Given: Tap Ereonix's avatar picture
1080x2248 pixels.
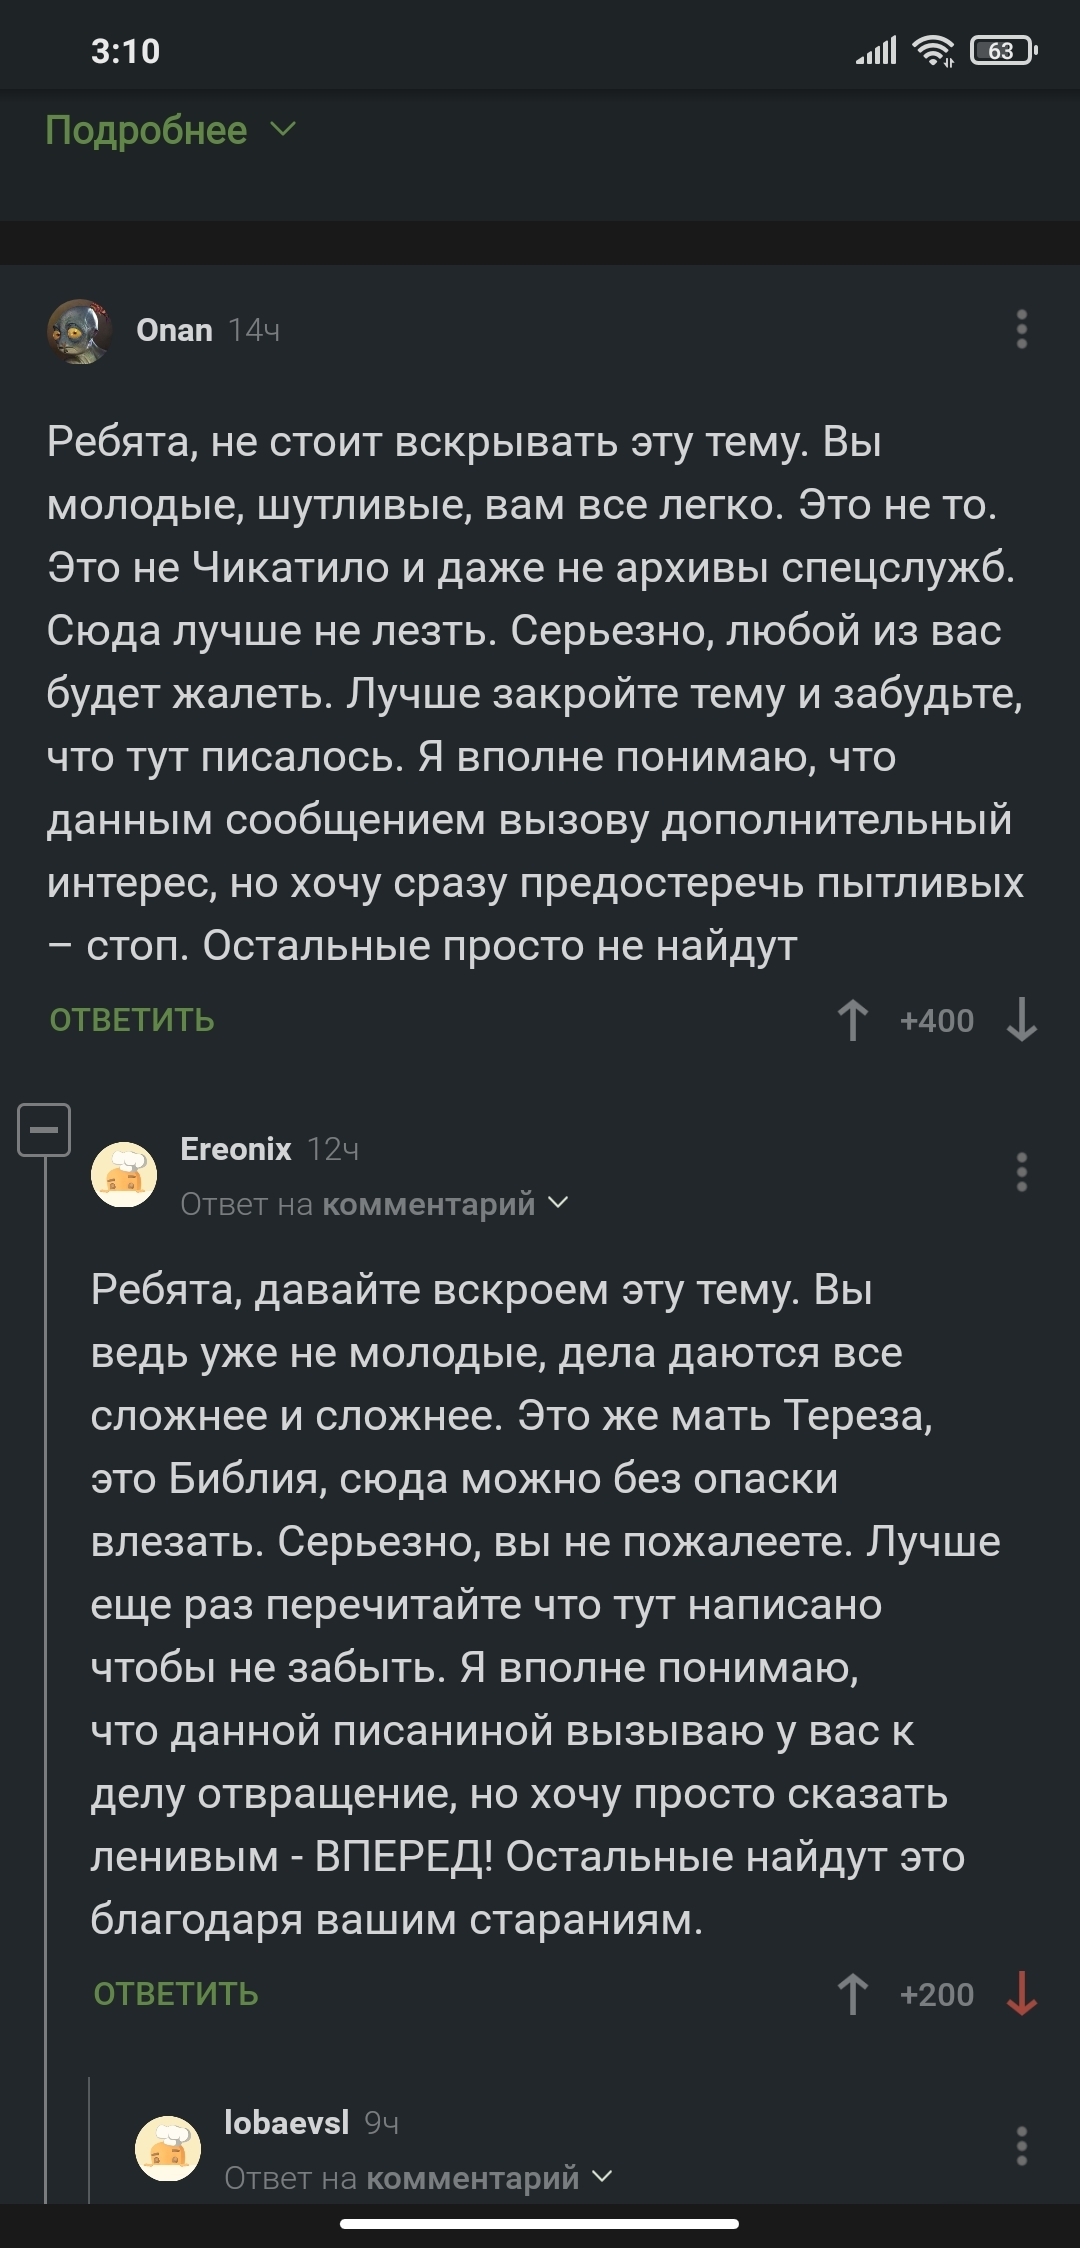Looking at the screenshot, I should pyautogui.click(x=124, y=1174).
